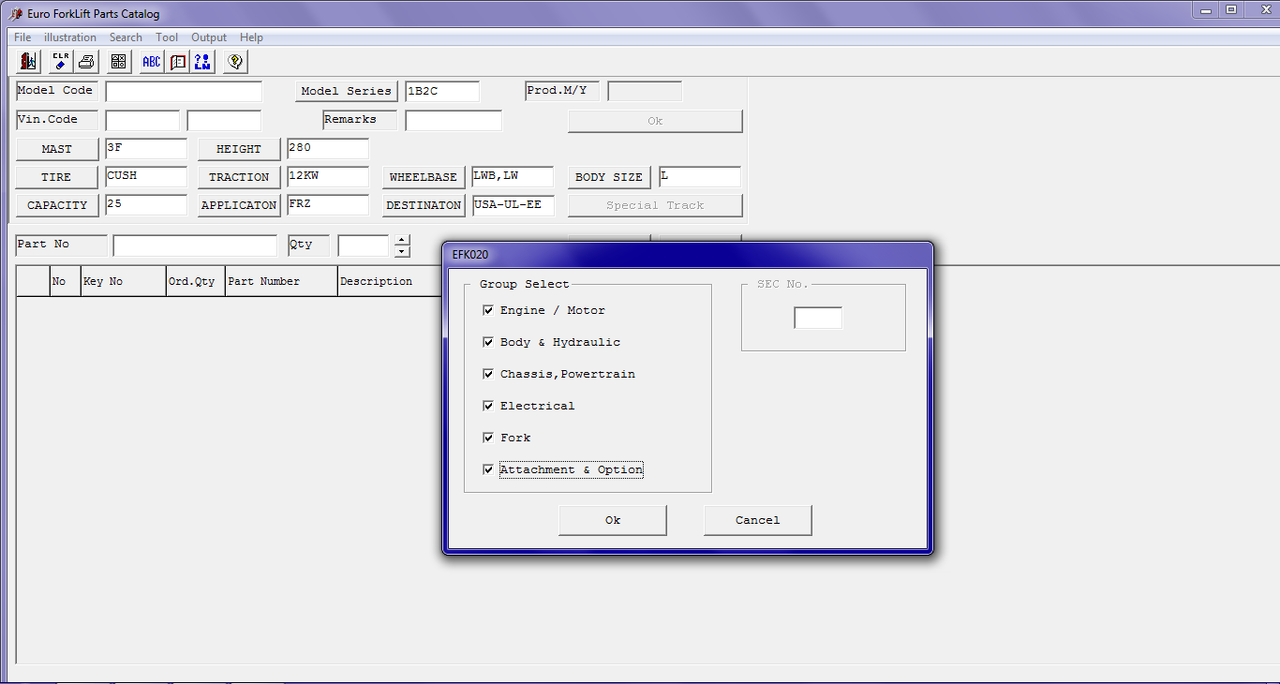Open the Tool menu
Screen dimensions: 1280x684
pos(167,37)
